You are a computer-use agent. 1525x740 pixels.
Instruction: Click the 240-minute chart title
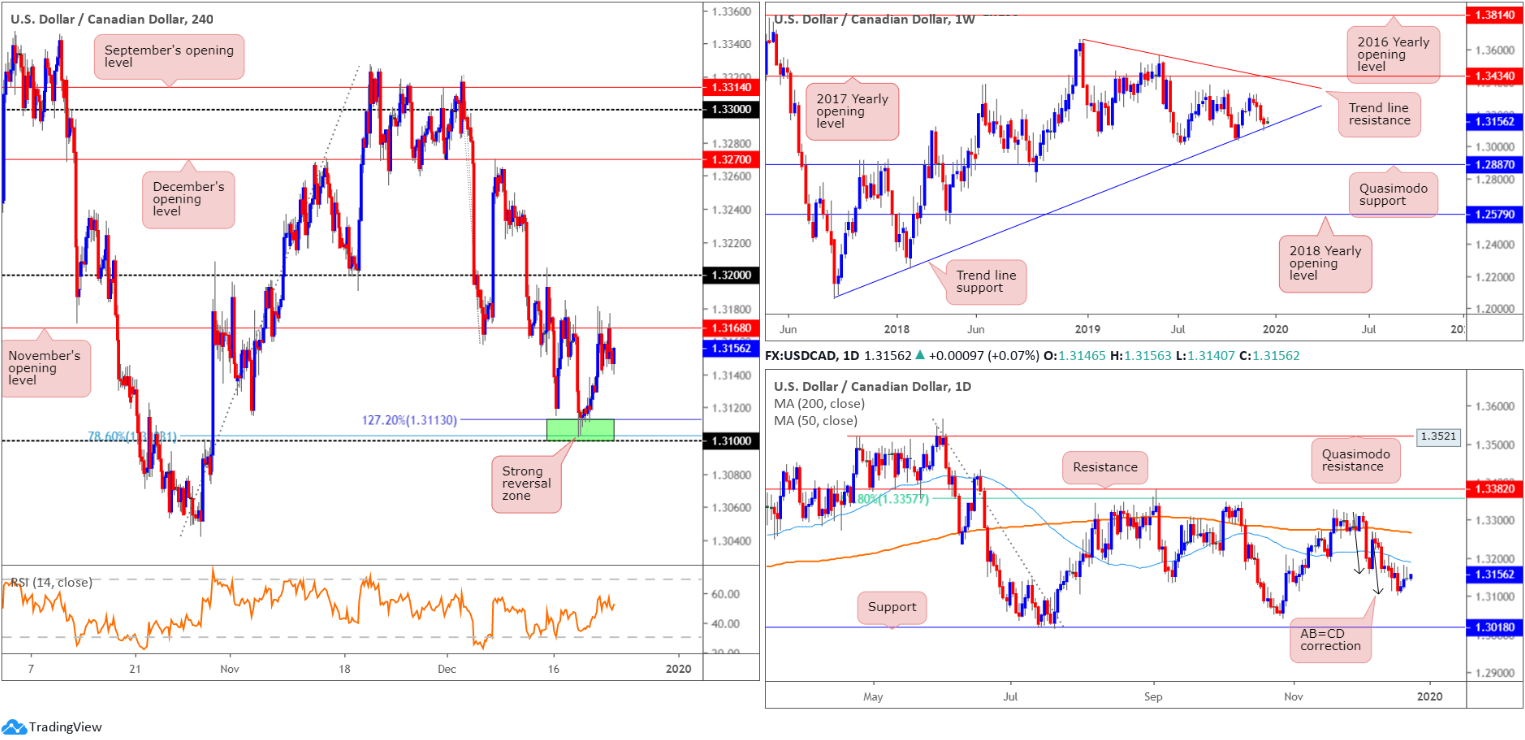tap(111, 19)
